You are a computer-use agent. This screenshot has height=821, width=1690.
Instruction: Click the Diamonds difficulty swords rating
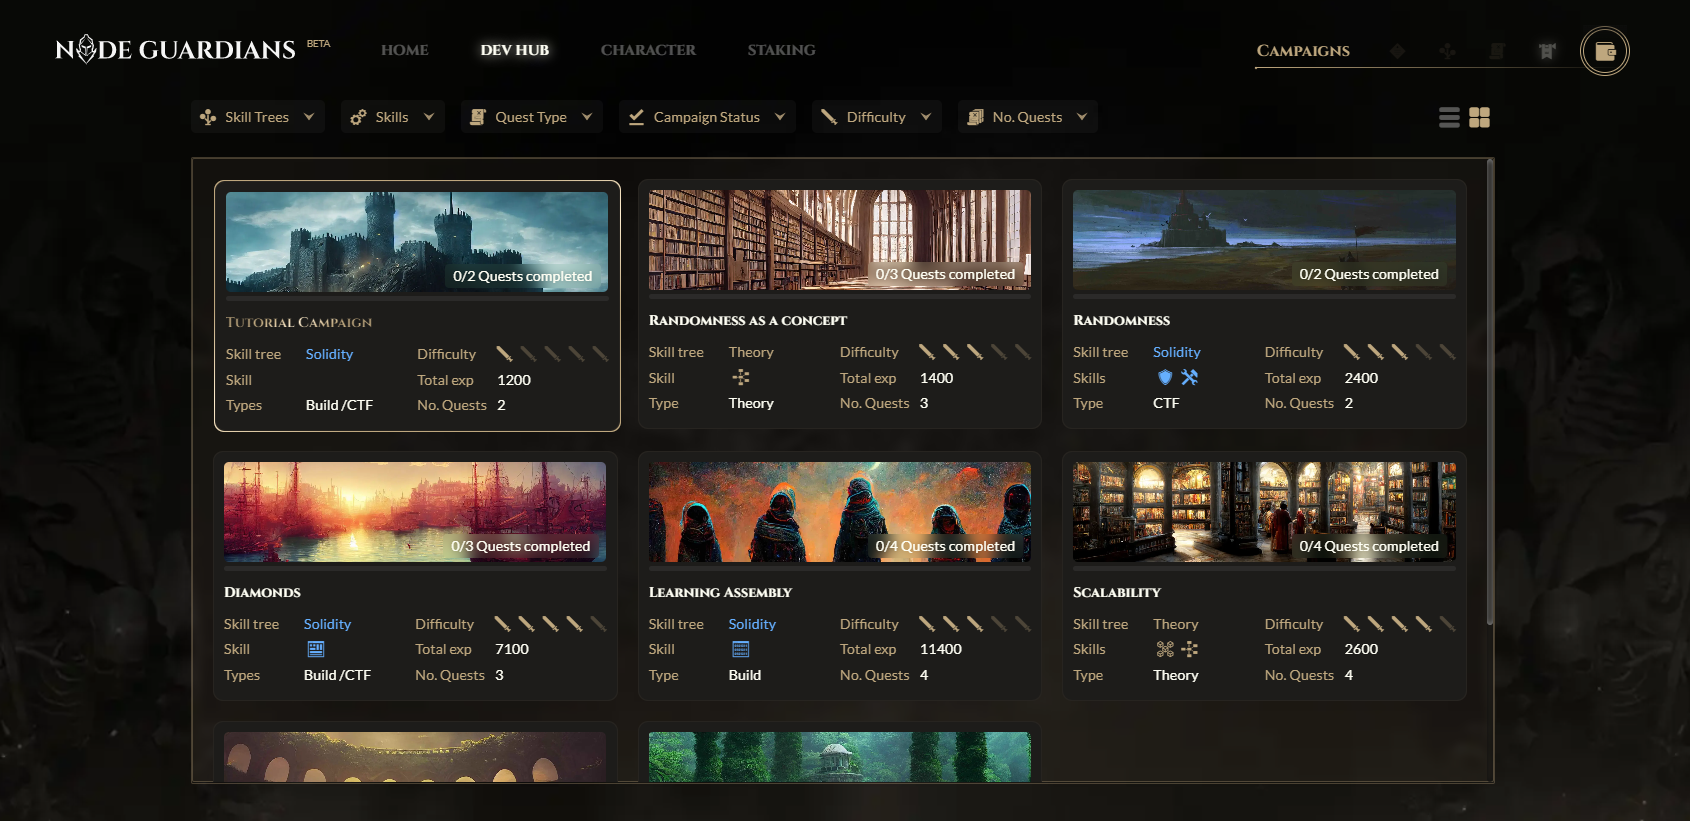tap(550, 624)
